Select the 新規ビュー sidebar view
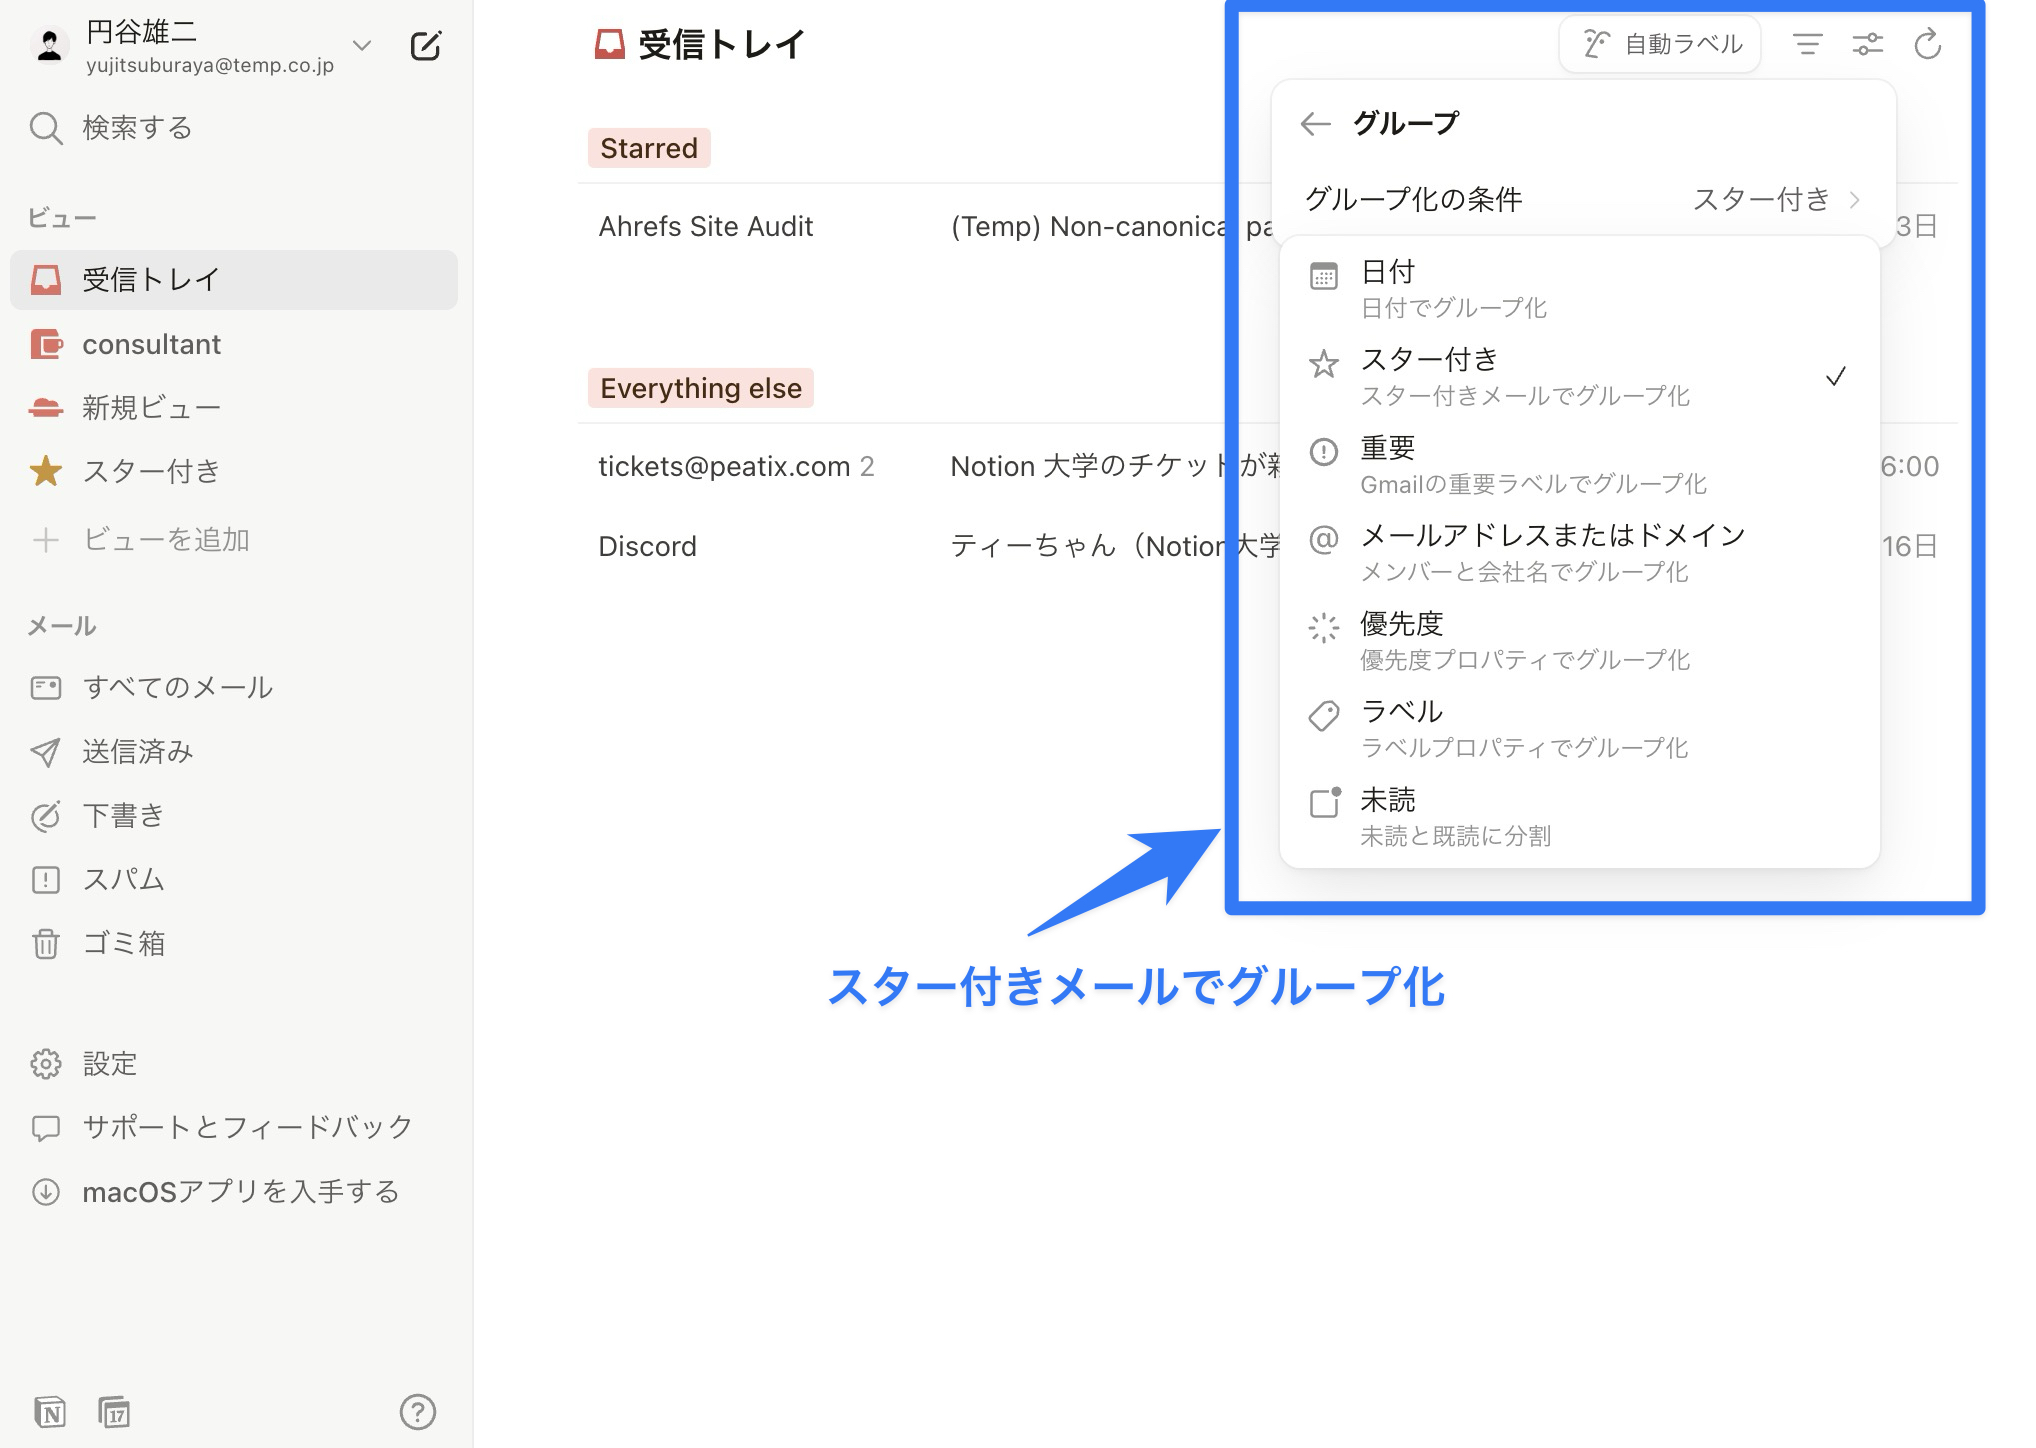 234,408
